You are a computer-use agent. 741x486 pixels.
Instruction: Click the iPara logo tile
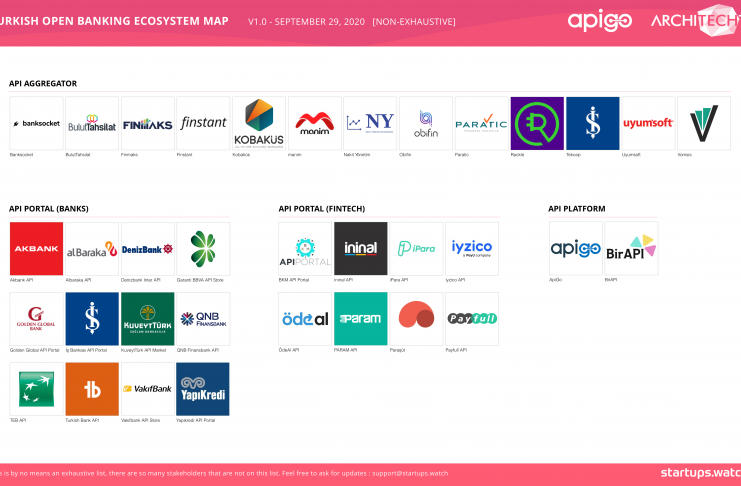click(416, 249)
